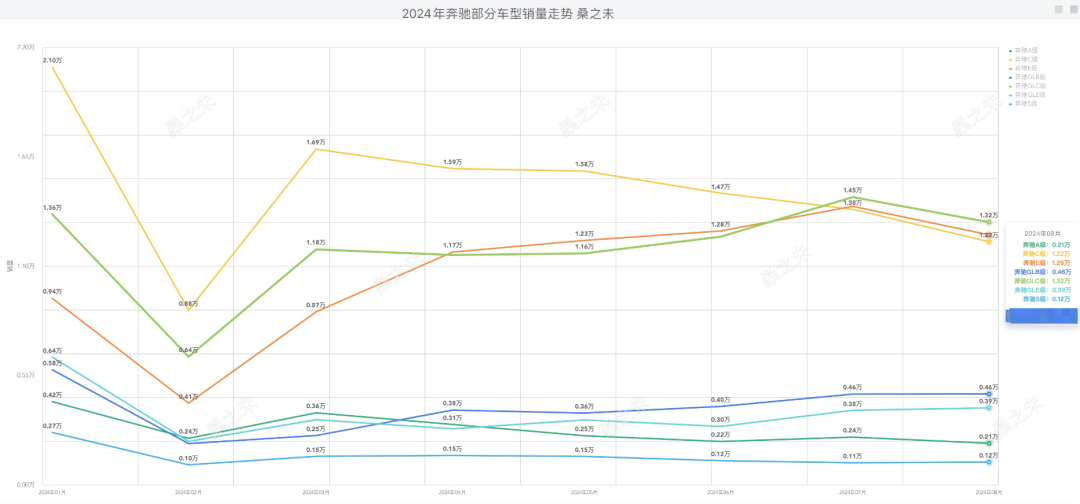Viewport: 1080px width, 504px height.
Task: Hide the 奔驰S级 line using the legend
Action: tap(1026, 104)
